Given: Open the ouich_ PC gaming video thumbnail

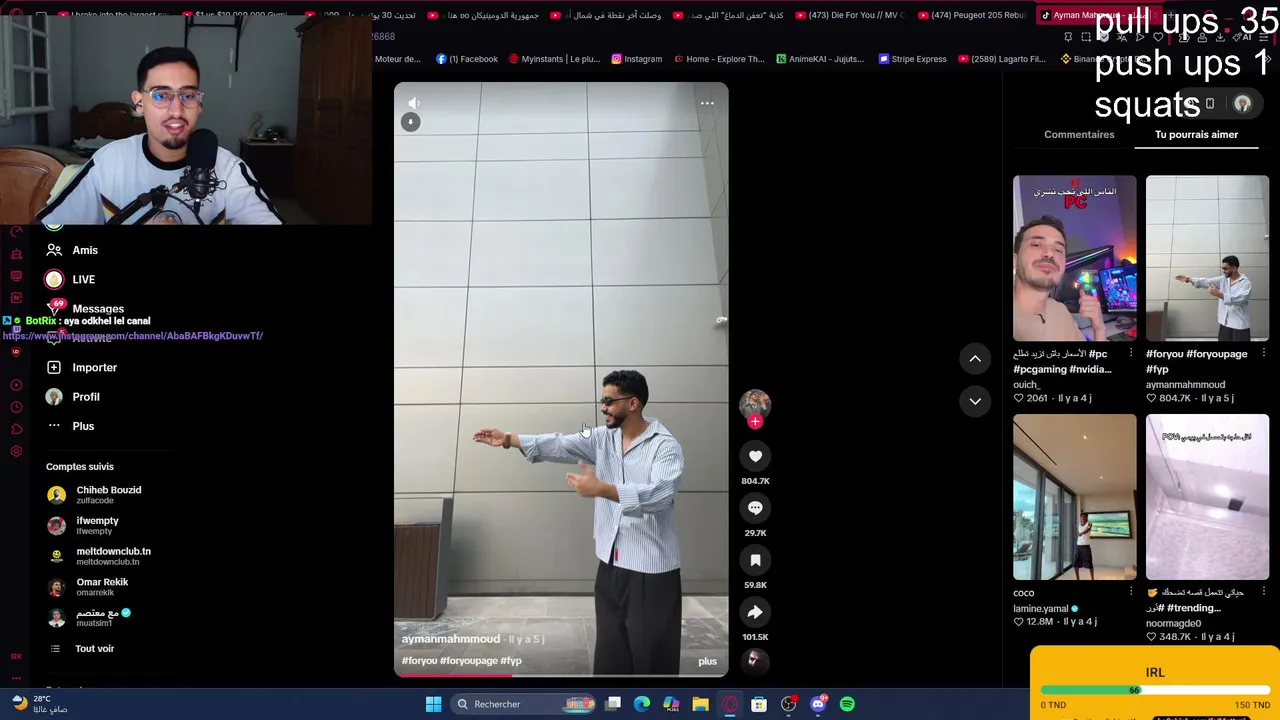Looking at the screenshot, I should [1075, 258].
